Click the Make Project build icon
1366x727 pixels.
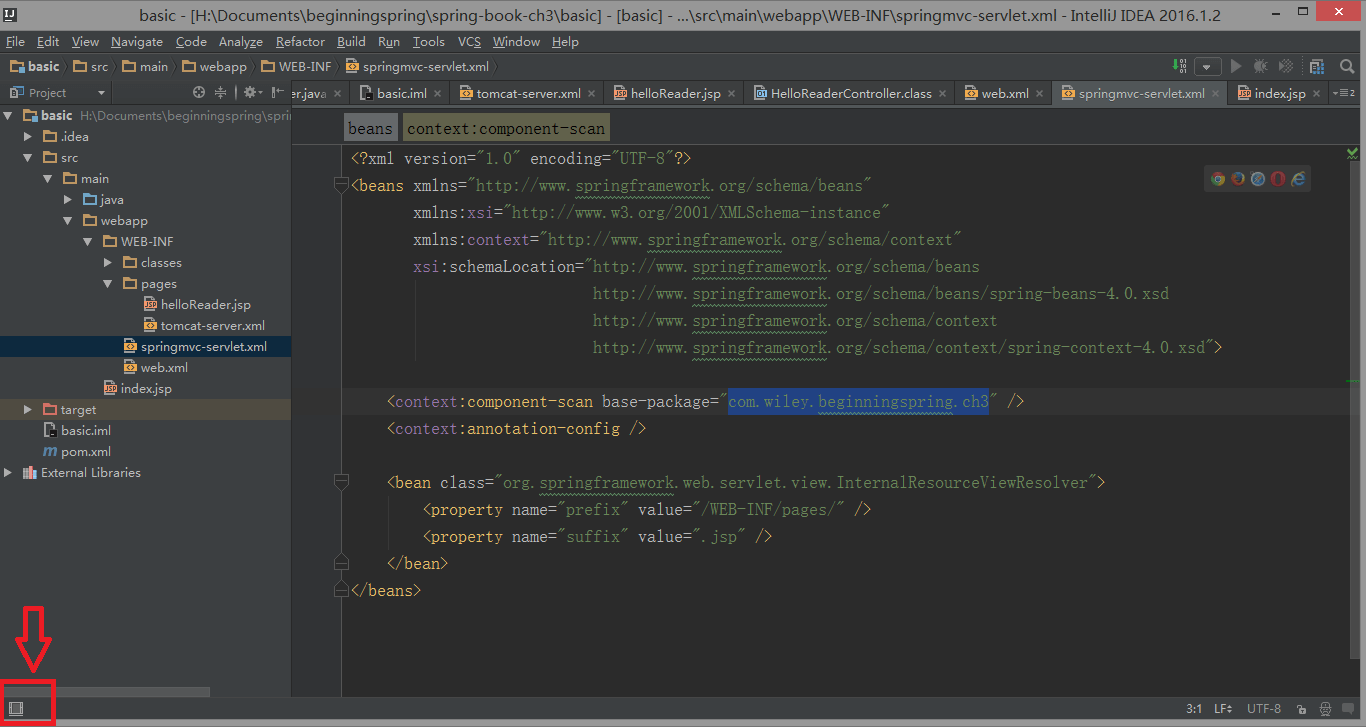[1181, 66]
